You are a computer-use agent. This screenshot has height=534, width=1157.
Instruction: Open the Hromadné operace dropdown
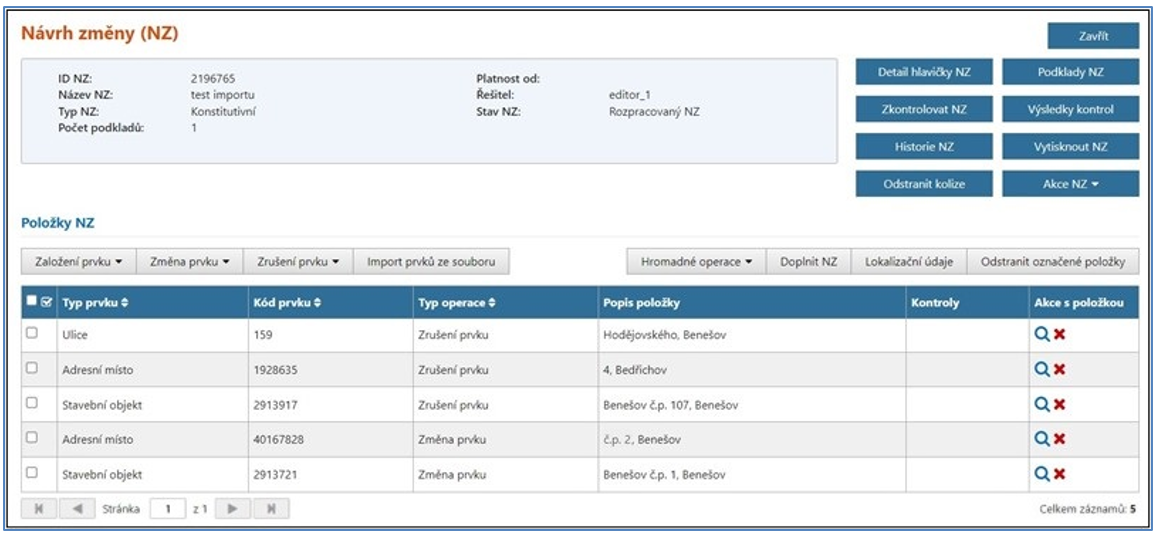(696, 262)
